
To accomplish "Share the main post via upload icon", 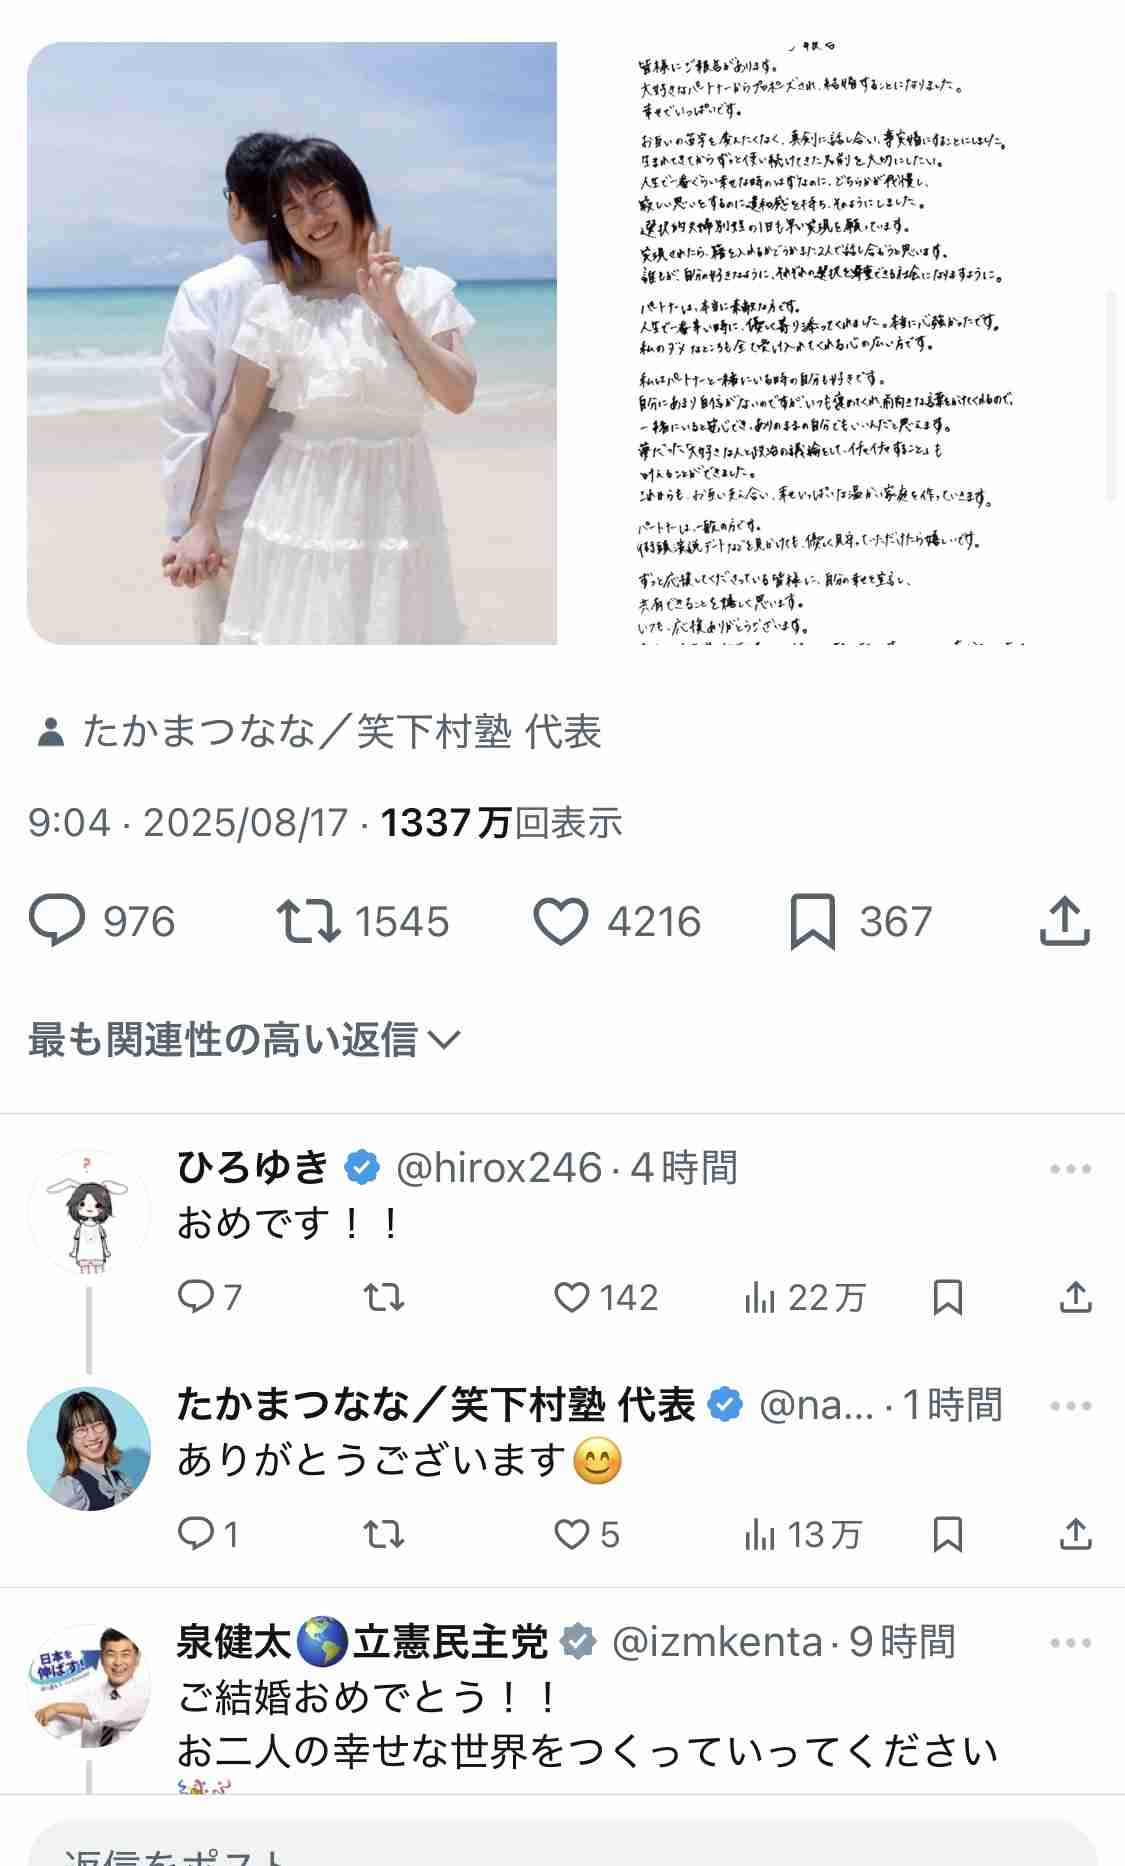I will 1064,920.
